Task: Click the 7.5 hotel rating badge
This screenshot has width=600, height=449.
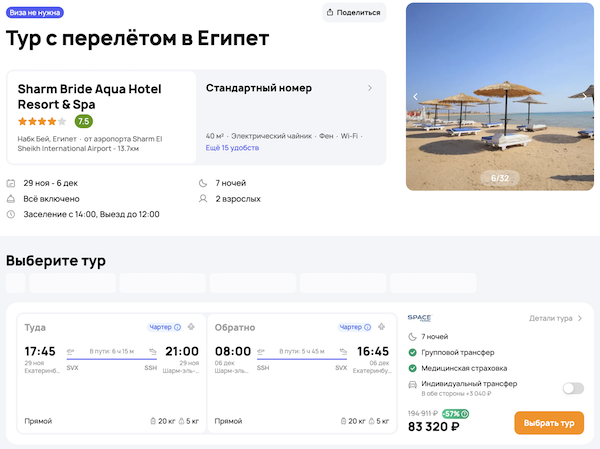Action: pyautogui.click(x=83, y=121)
